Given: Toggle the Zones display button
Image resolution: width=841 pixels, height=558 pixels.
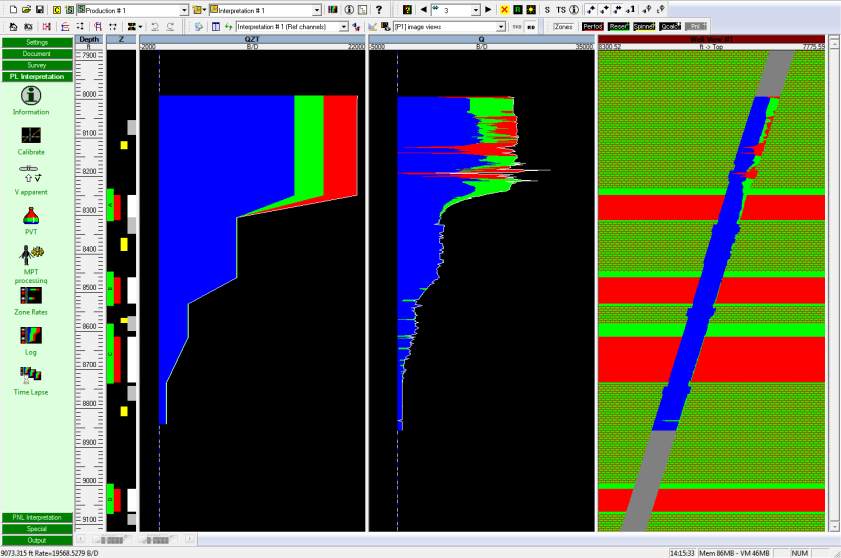Looking at the screenshot, I should click(x=563, y=26).
